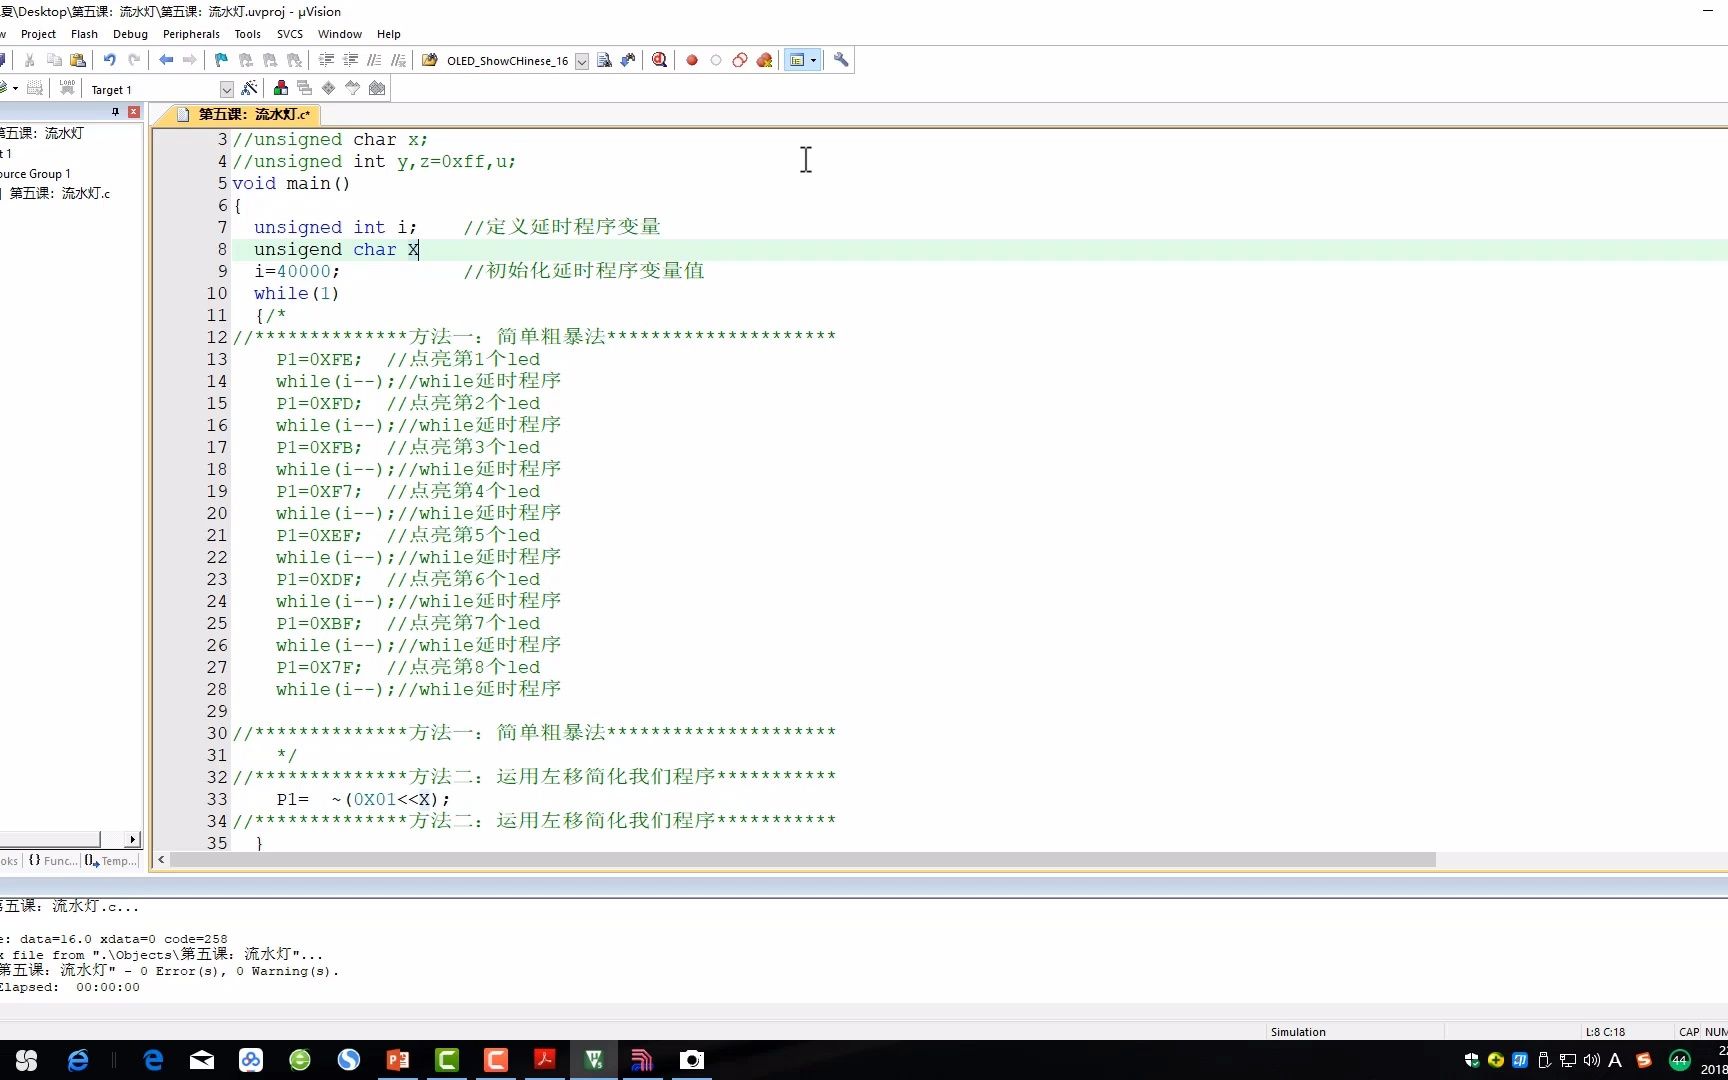Image resolution: width=1728 pixels, height=1080 pixels.
Task: Insert a bookmark with the flag icon
Action: (x=221, y=60)
